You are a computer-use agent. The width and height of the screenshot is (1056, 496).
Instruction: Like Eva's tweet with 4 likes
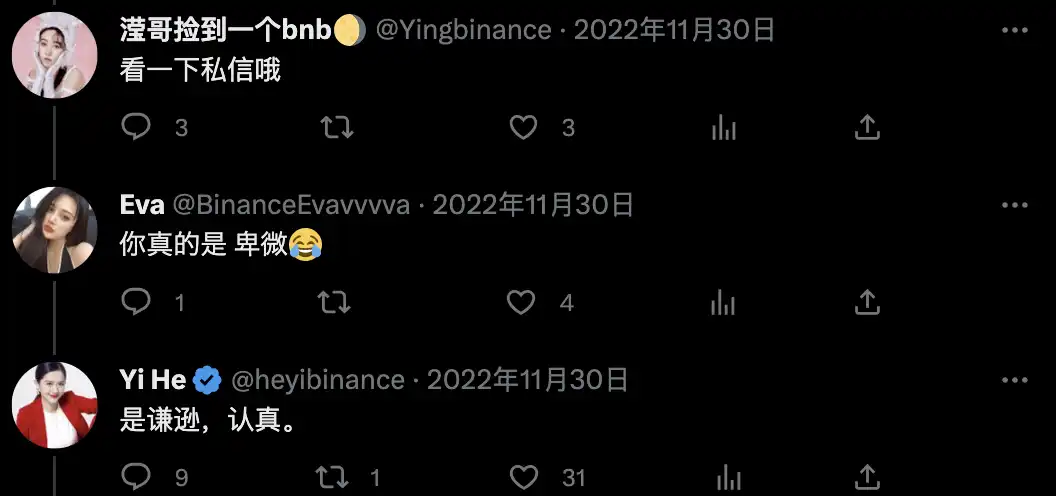pyautogui.click(x=521, y=303)
